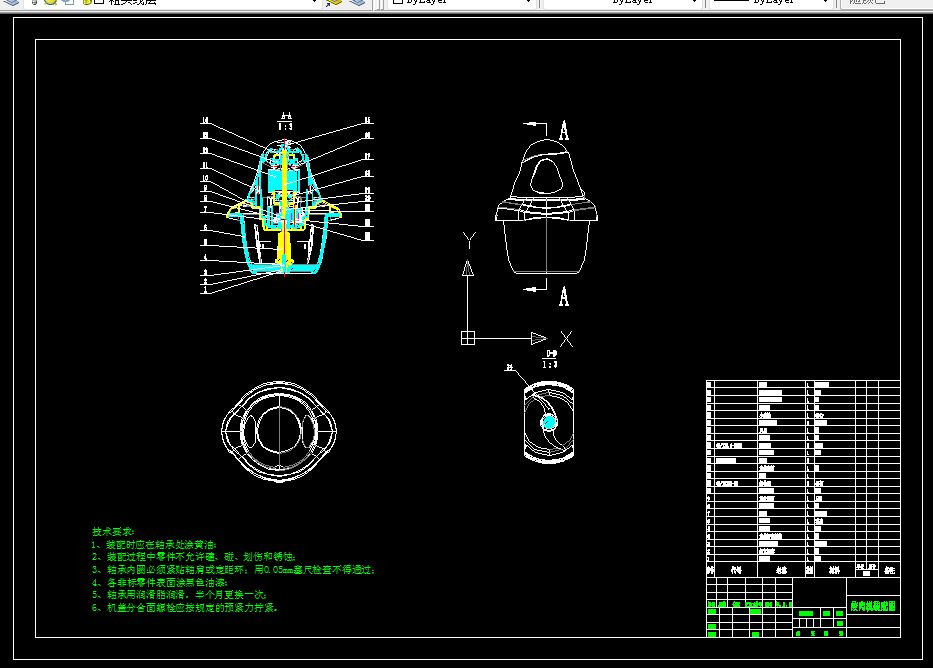Select requirement line 3 mentioning 0.05mm塞尺
The width and height of the screenshot is (933, 668).
233,570
